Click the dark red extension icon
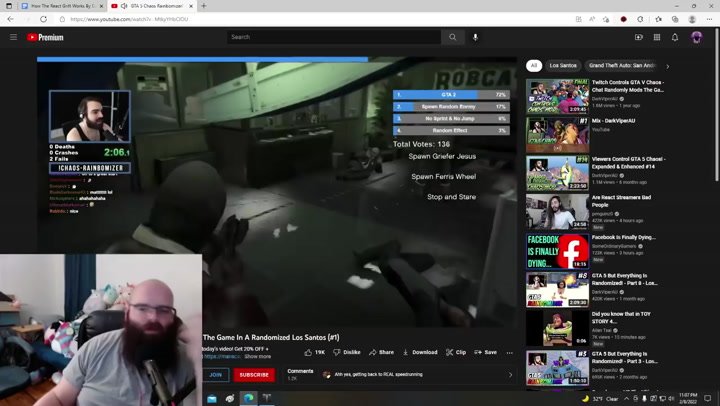The width and height of the screenshot is (720, 406). (623, 19)
